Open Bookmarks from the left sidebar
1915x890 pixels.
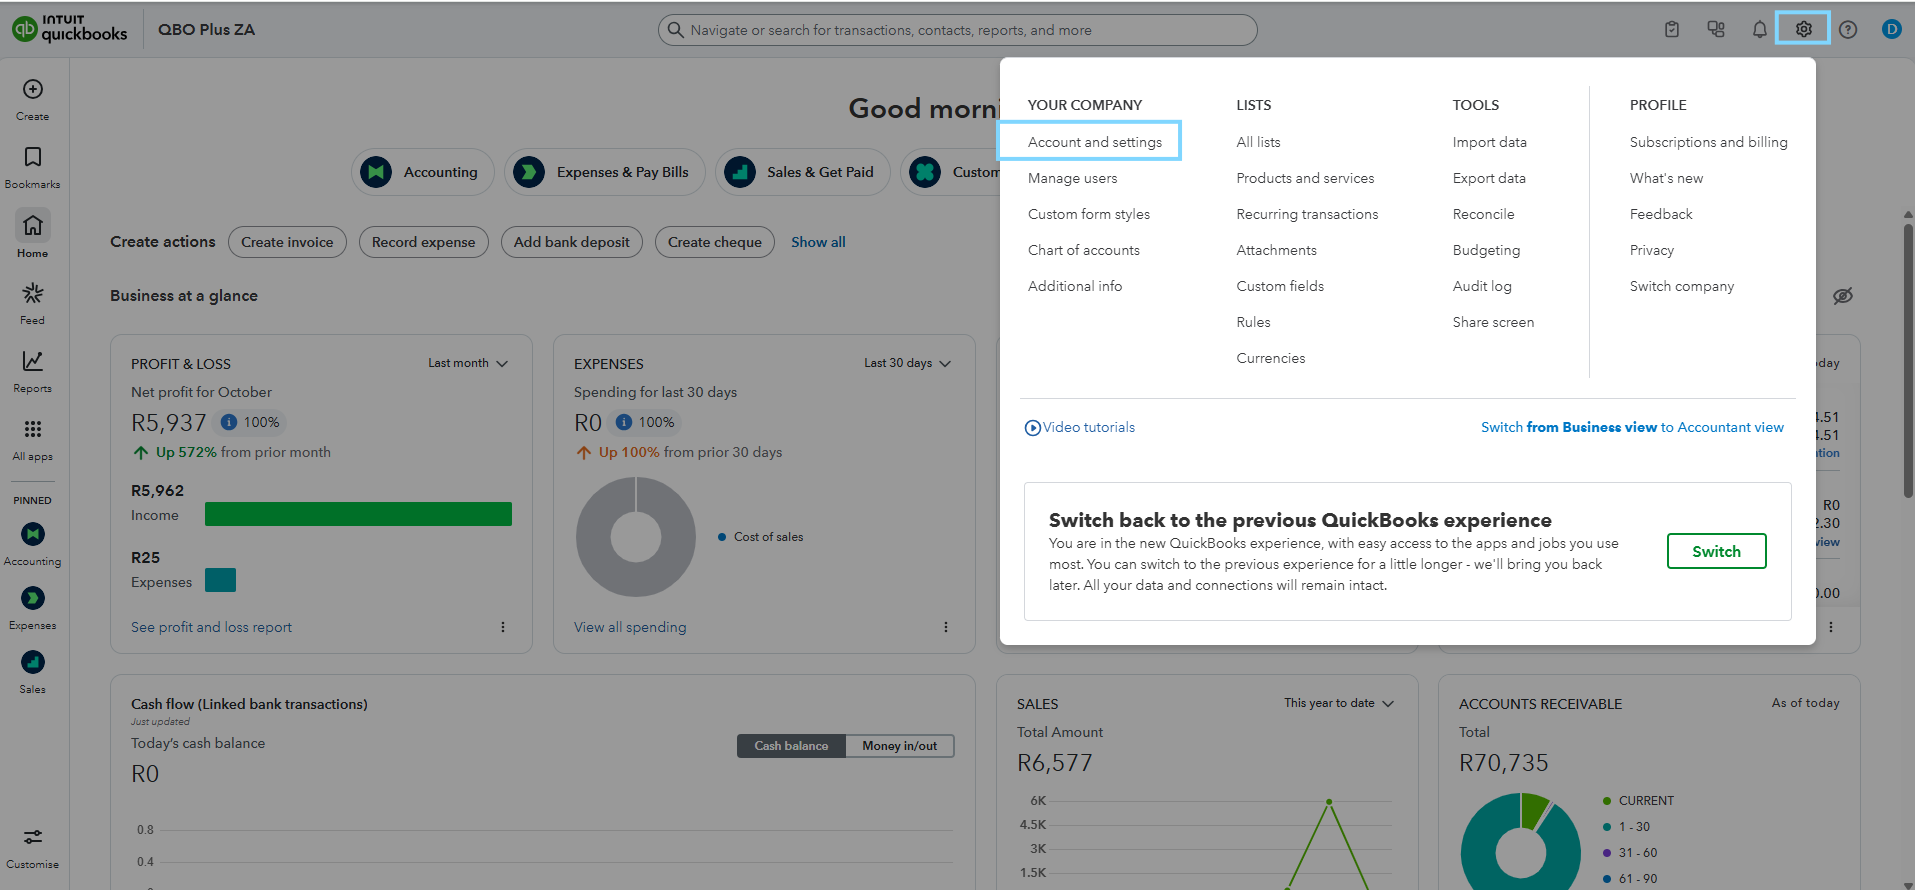click(33, 158)
